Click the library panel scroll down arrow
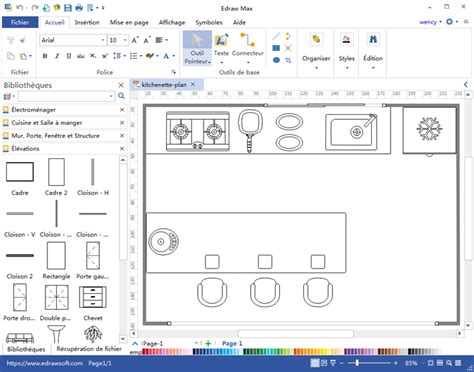 click(123, 339)
